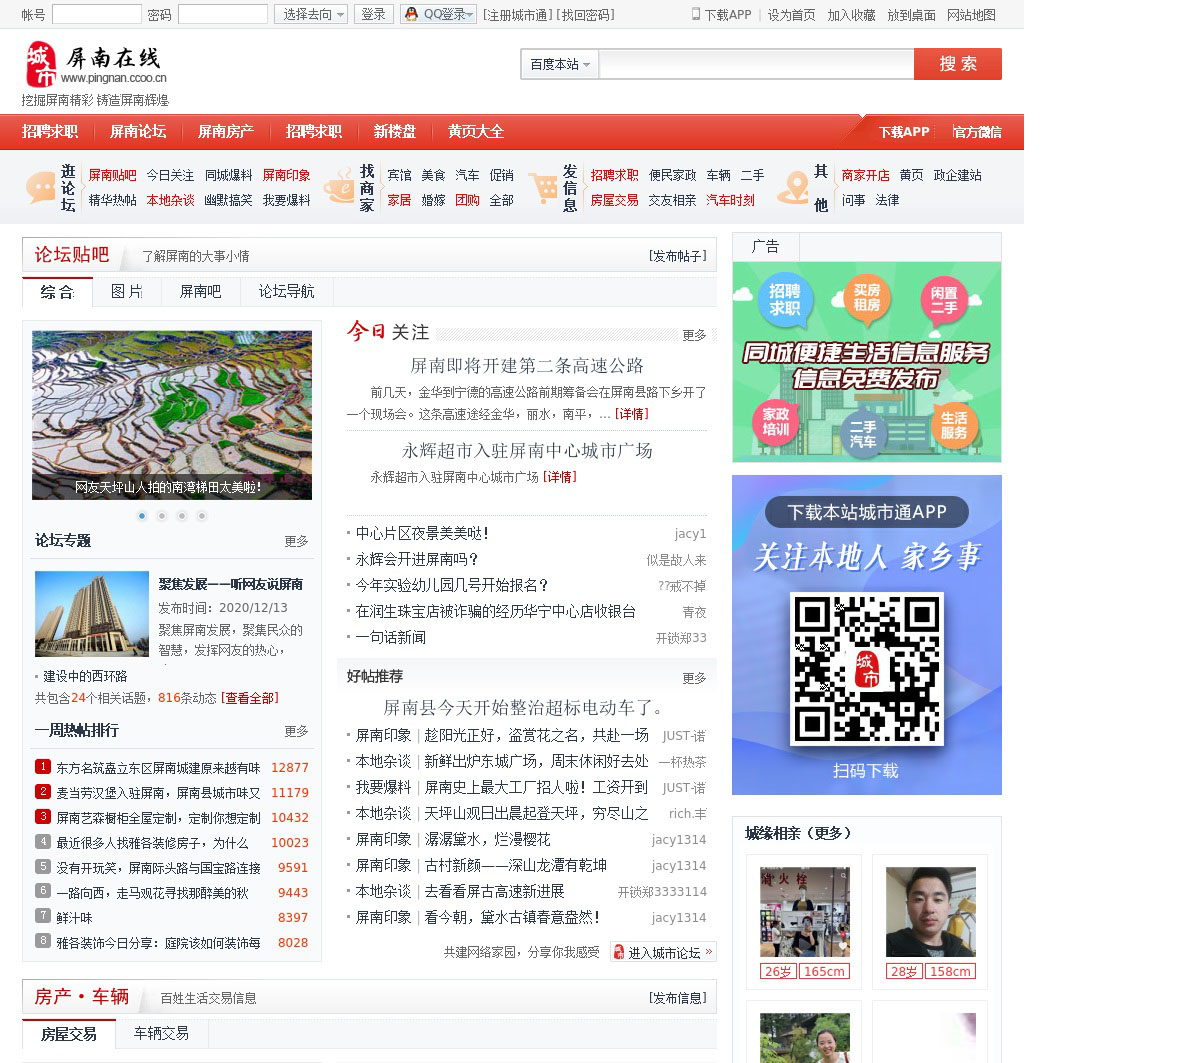This screenshot has height=1063, width=1200.
Task: Click the [发布信息] link
Action: (x=677, y=998)
